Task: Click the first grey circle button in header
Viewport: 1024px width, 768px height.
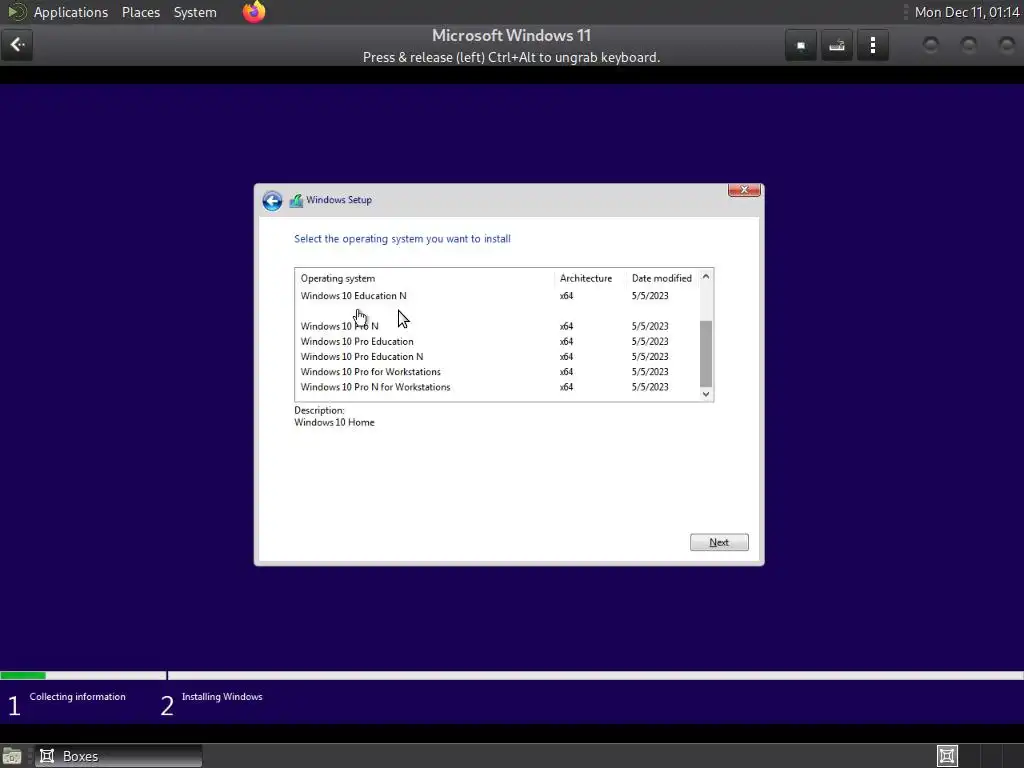Action: click(x=931, y=45)
